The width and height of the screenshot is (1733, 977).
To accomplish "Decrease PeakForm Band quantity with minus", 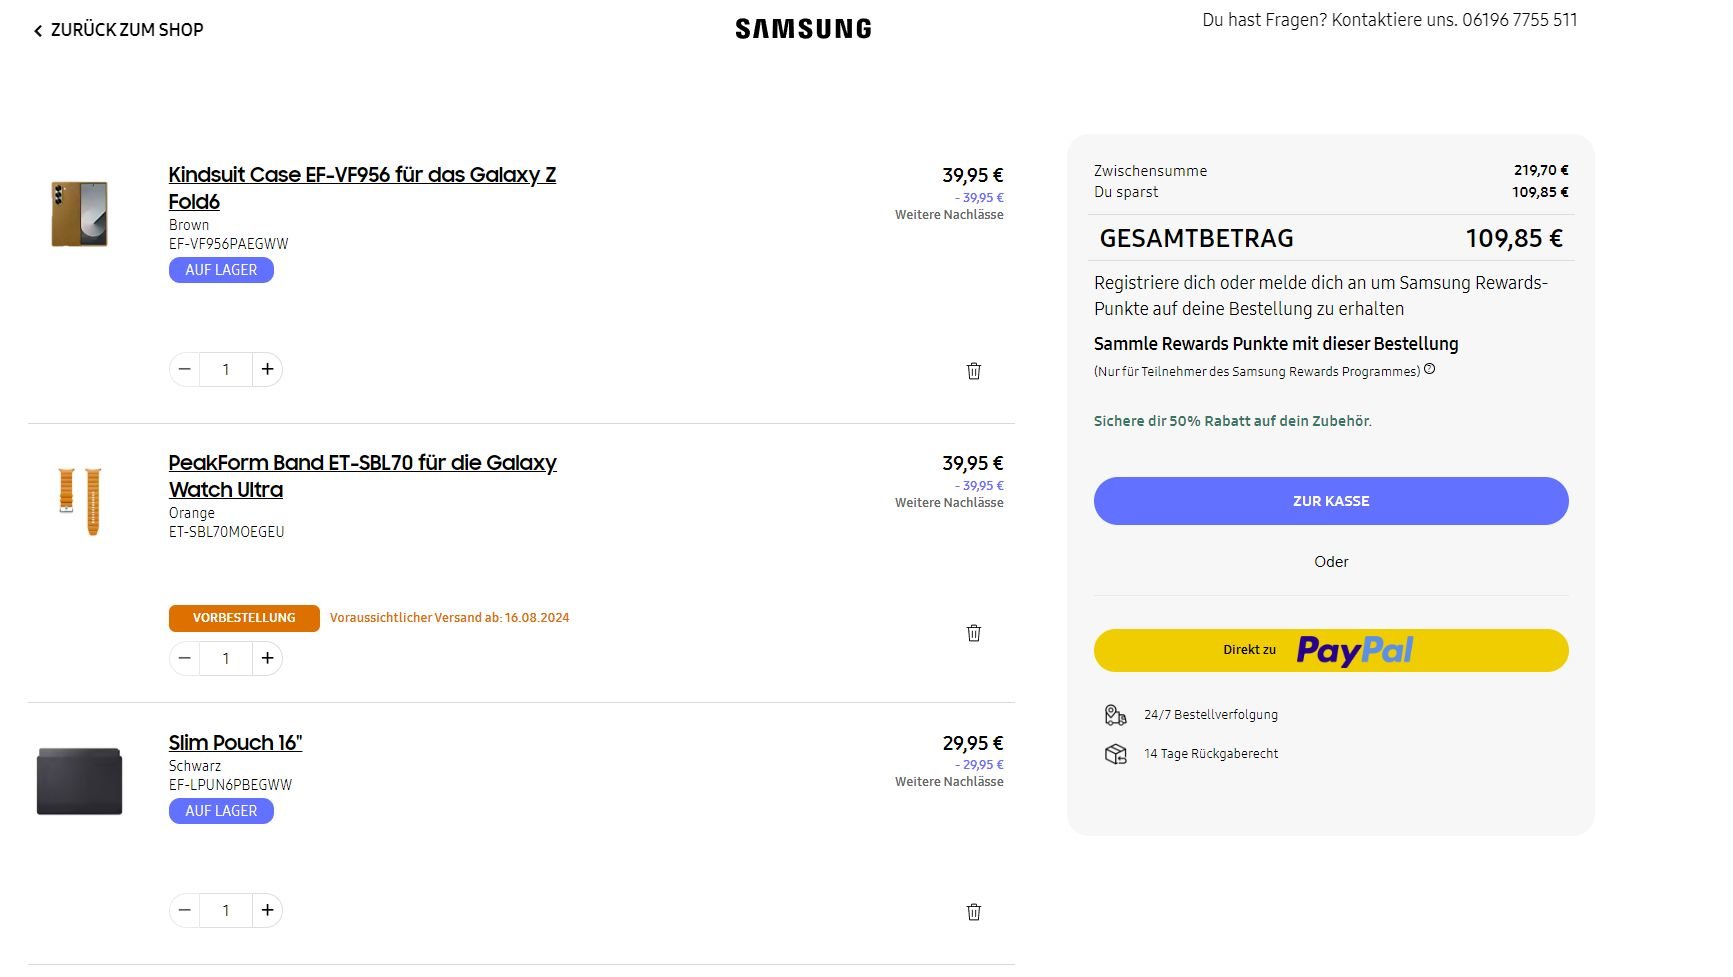I will click(185, 658).
